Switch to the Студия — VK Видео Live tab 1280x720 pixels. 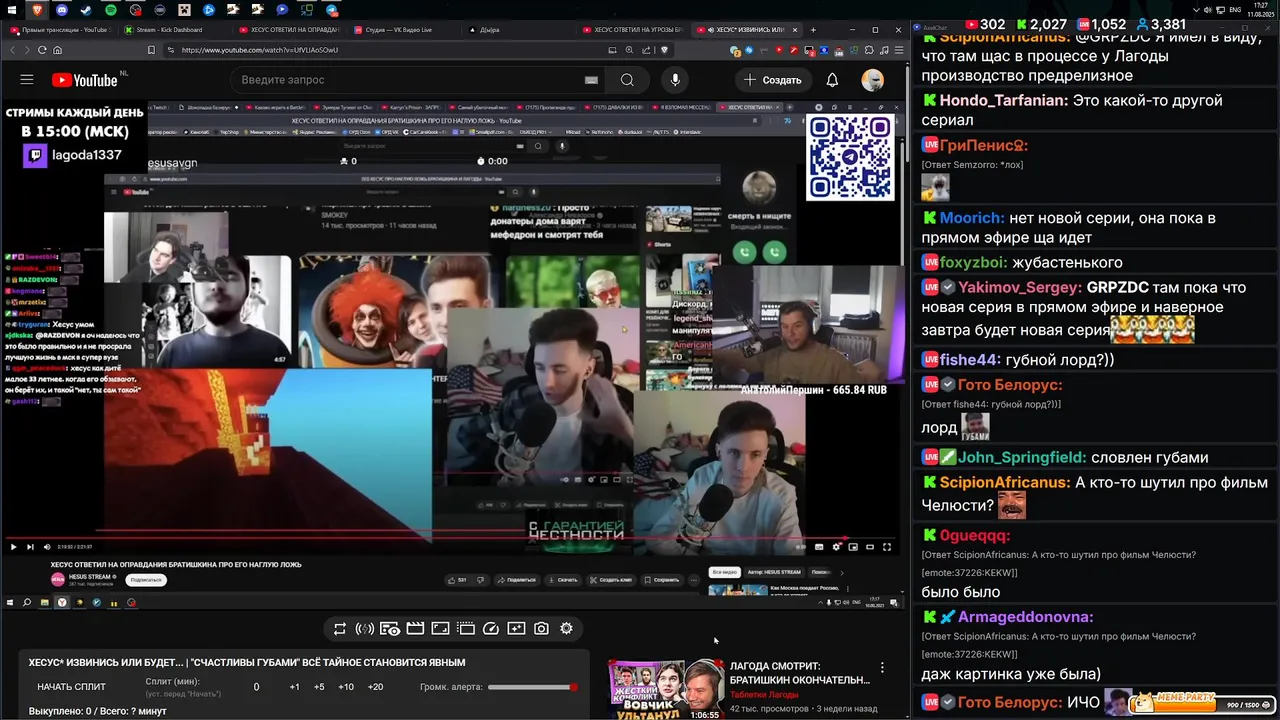coord(404,30)
